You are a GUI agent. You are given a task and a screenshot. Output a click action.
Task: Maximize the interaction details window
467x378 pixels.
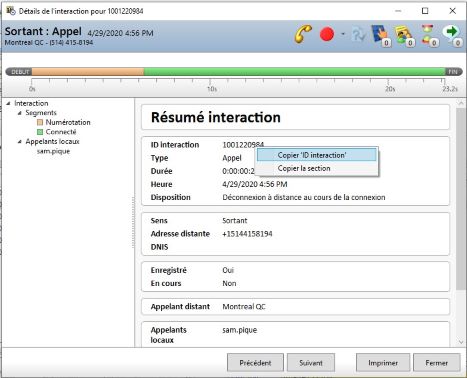425,11
